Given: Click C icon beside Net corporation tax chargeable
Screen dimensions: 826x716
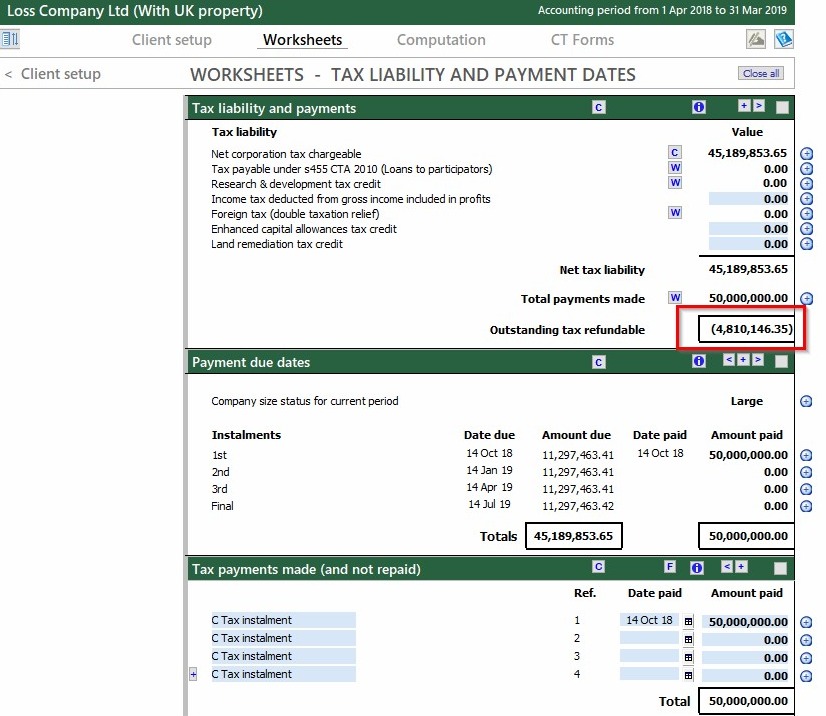Looking at the screenshot, I should point(675,153).
